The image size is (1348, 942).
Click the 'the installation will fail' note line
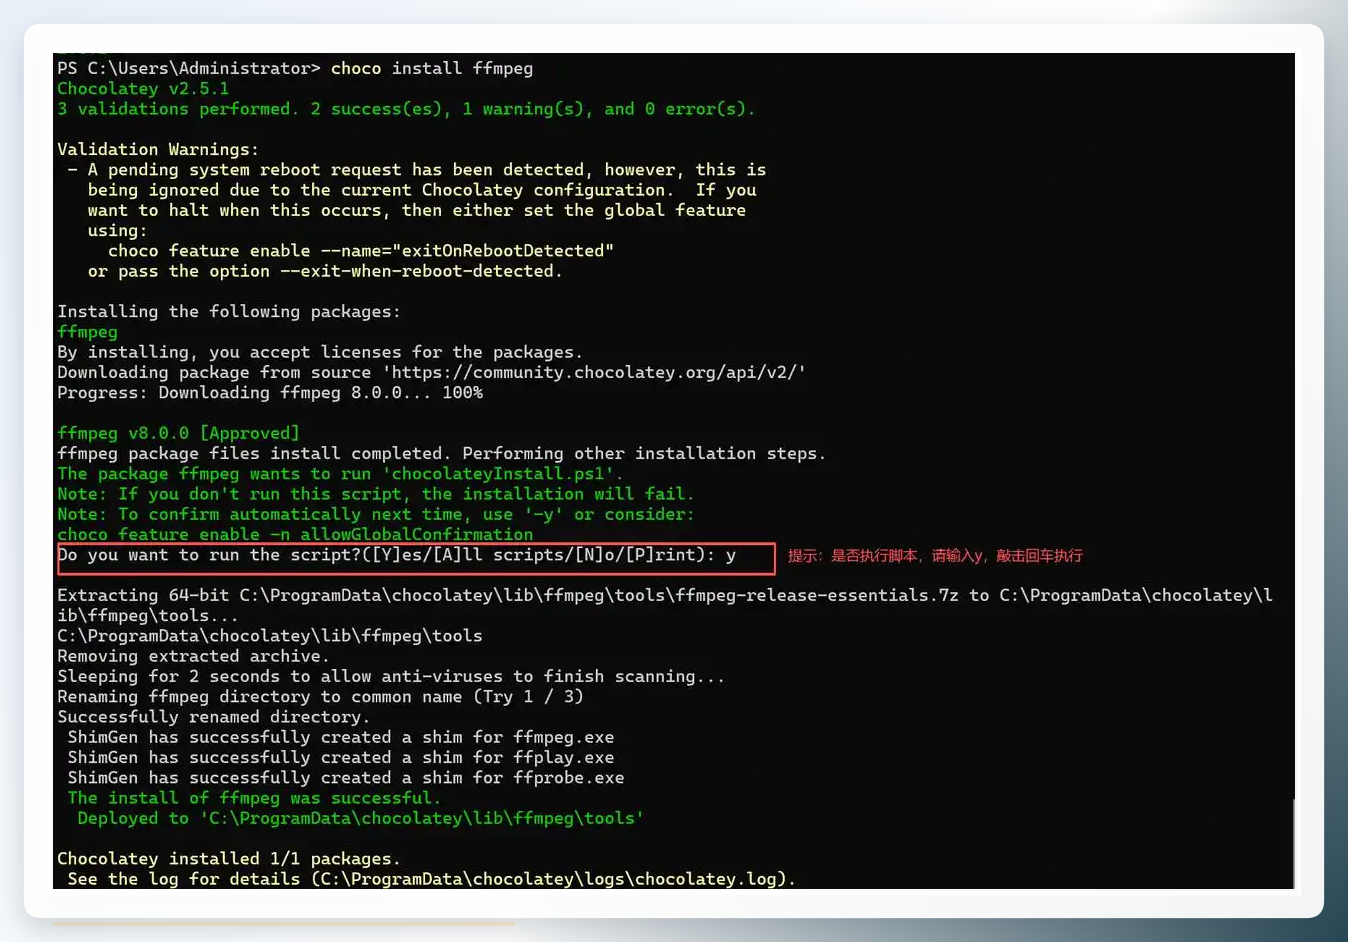(376, 494)
